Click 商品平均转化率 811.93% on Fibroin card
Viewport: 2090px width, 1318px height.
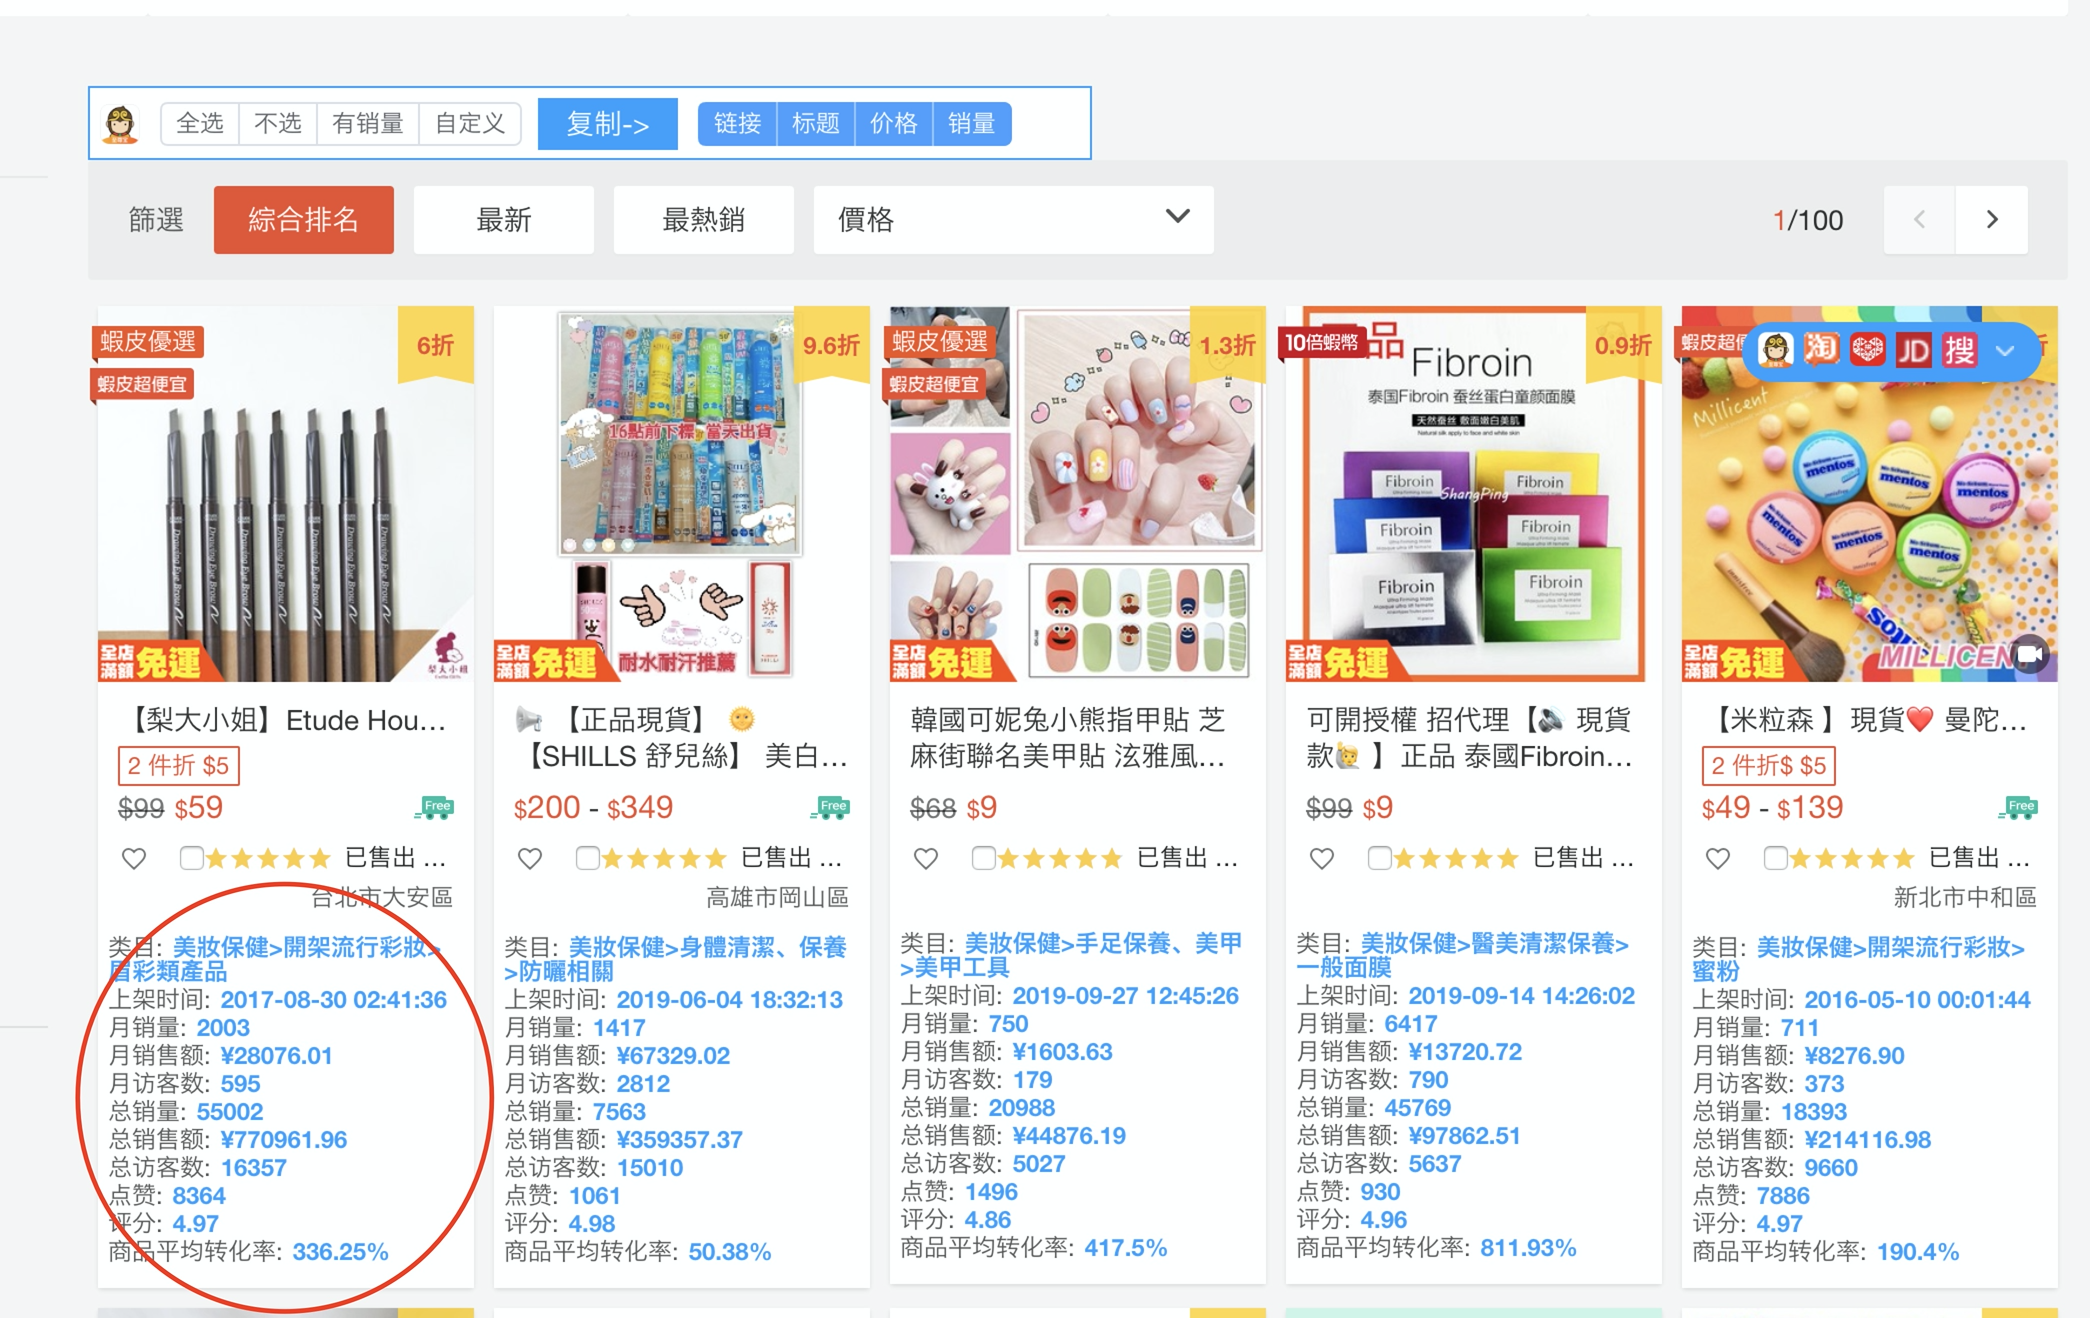point(1436,1247)
